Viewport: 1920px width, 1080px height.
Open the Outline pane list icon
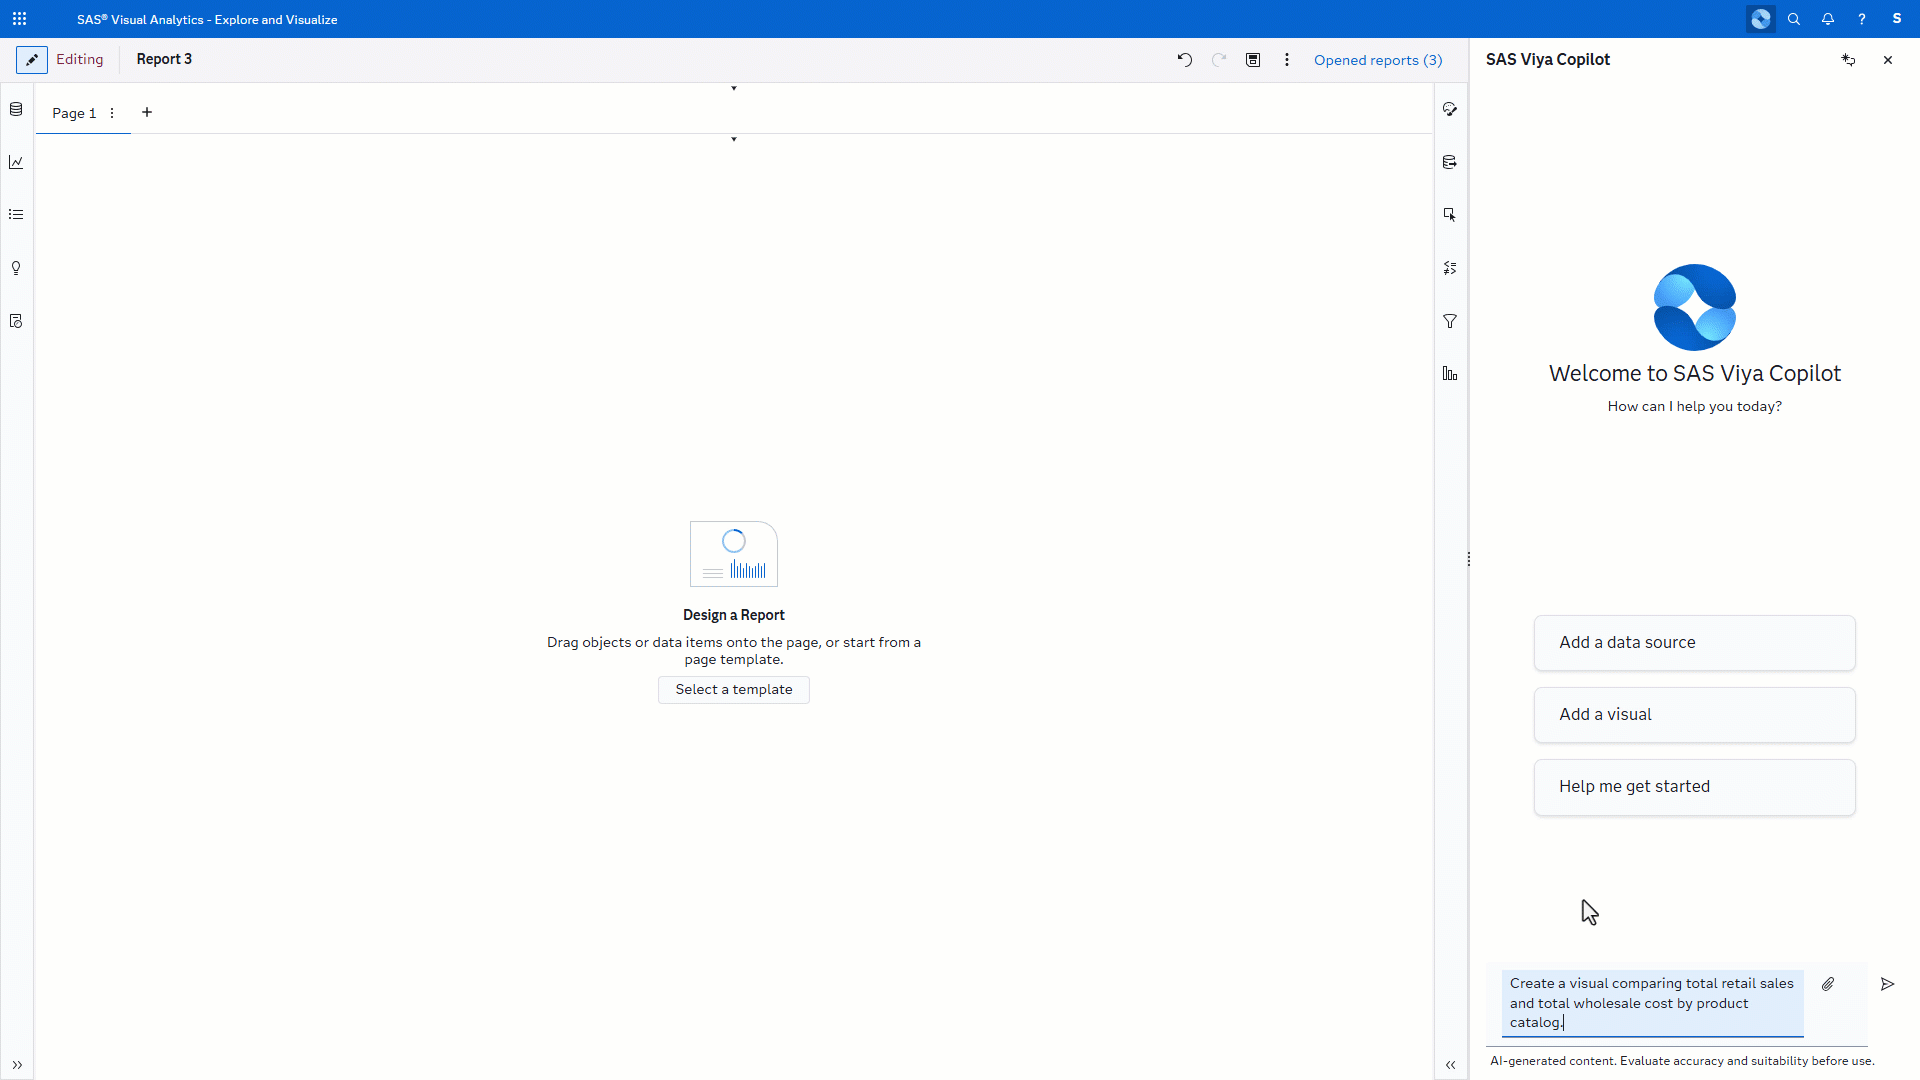pyautogui.click(x=16, y=215)
